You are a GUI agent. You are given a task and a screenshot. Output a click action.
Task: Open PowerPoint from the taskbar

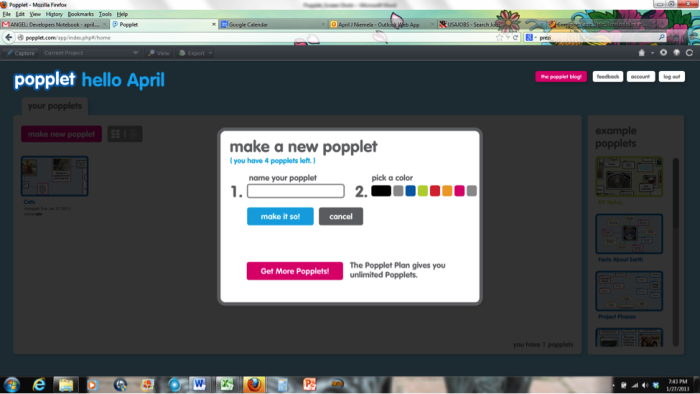309,384
